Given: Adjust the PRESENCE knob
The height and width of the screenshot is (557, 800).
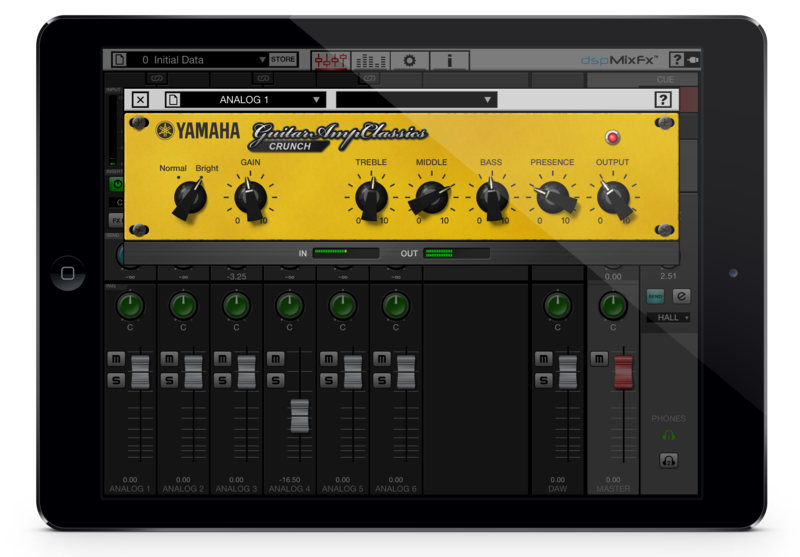Looking at the screenshot, I should pos(553,198).
